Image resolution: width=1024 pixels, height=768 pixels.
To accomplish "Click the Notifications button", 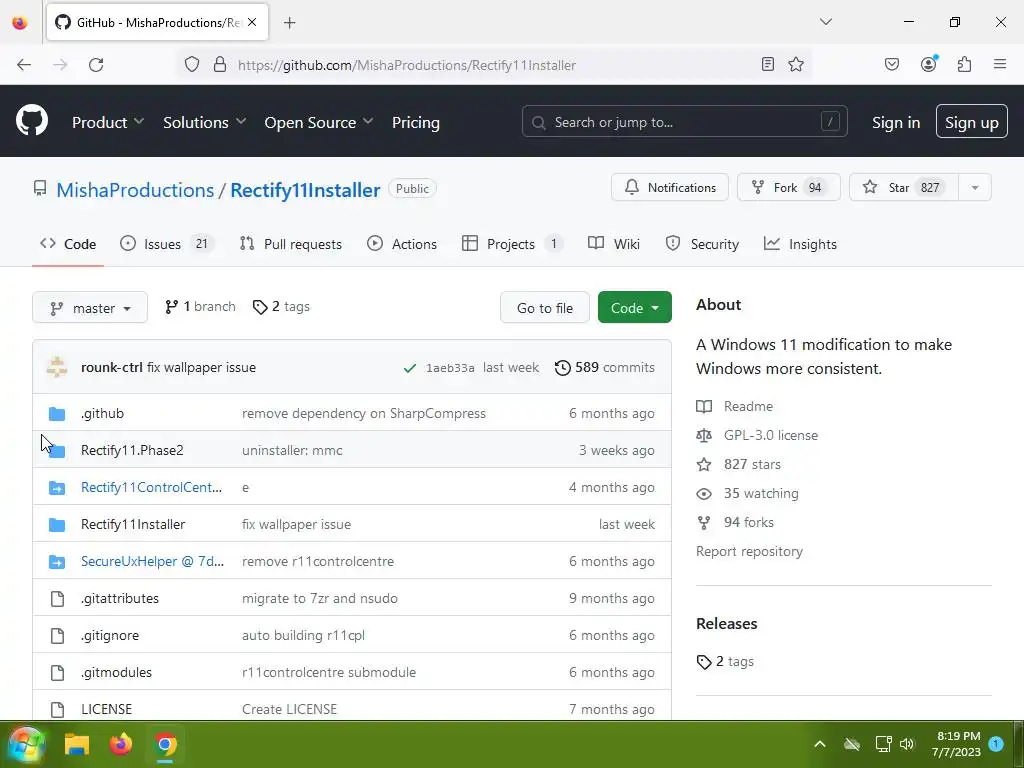I will tap(669, 187).
